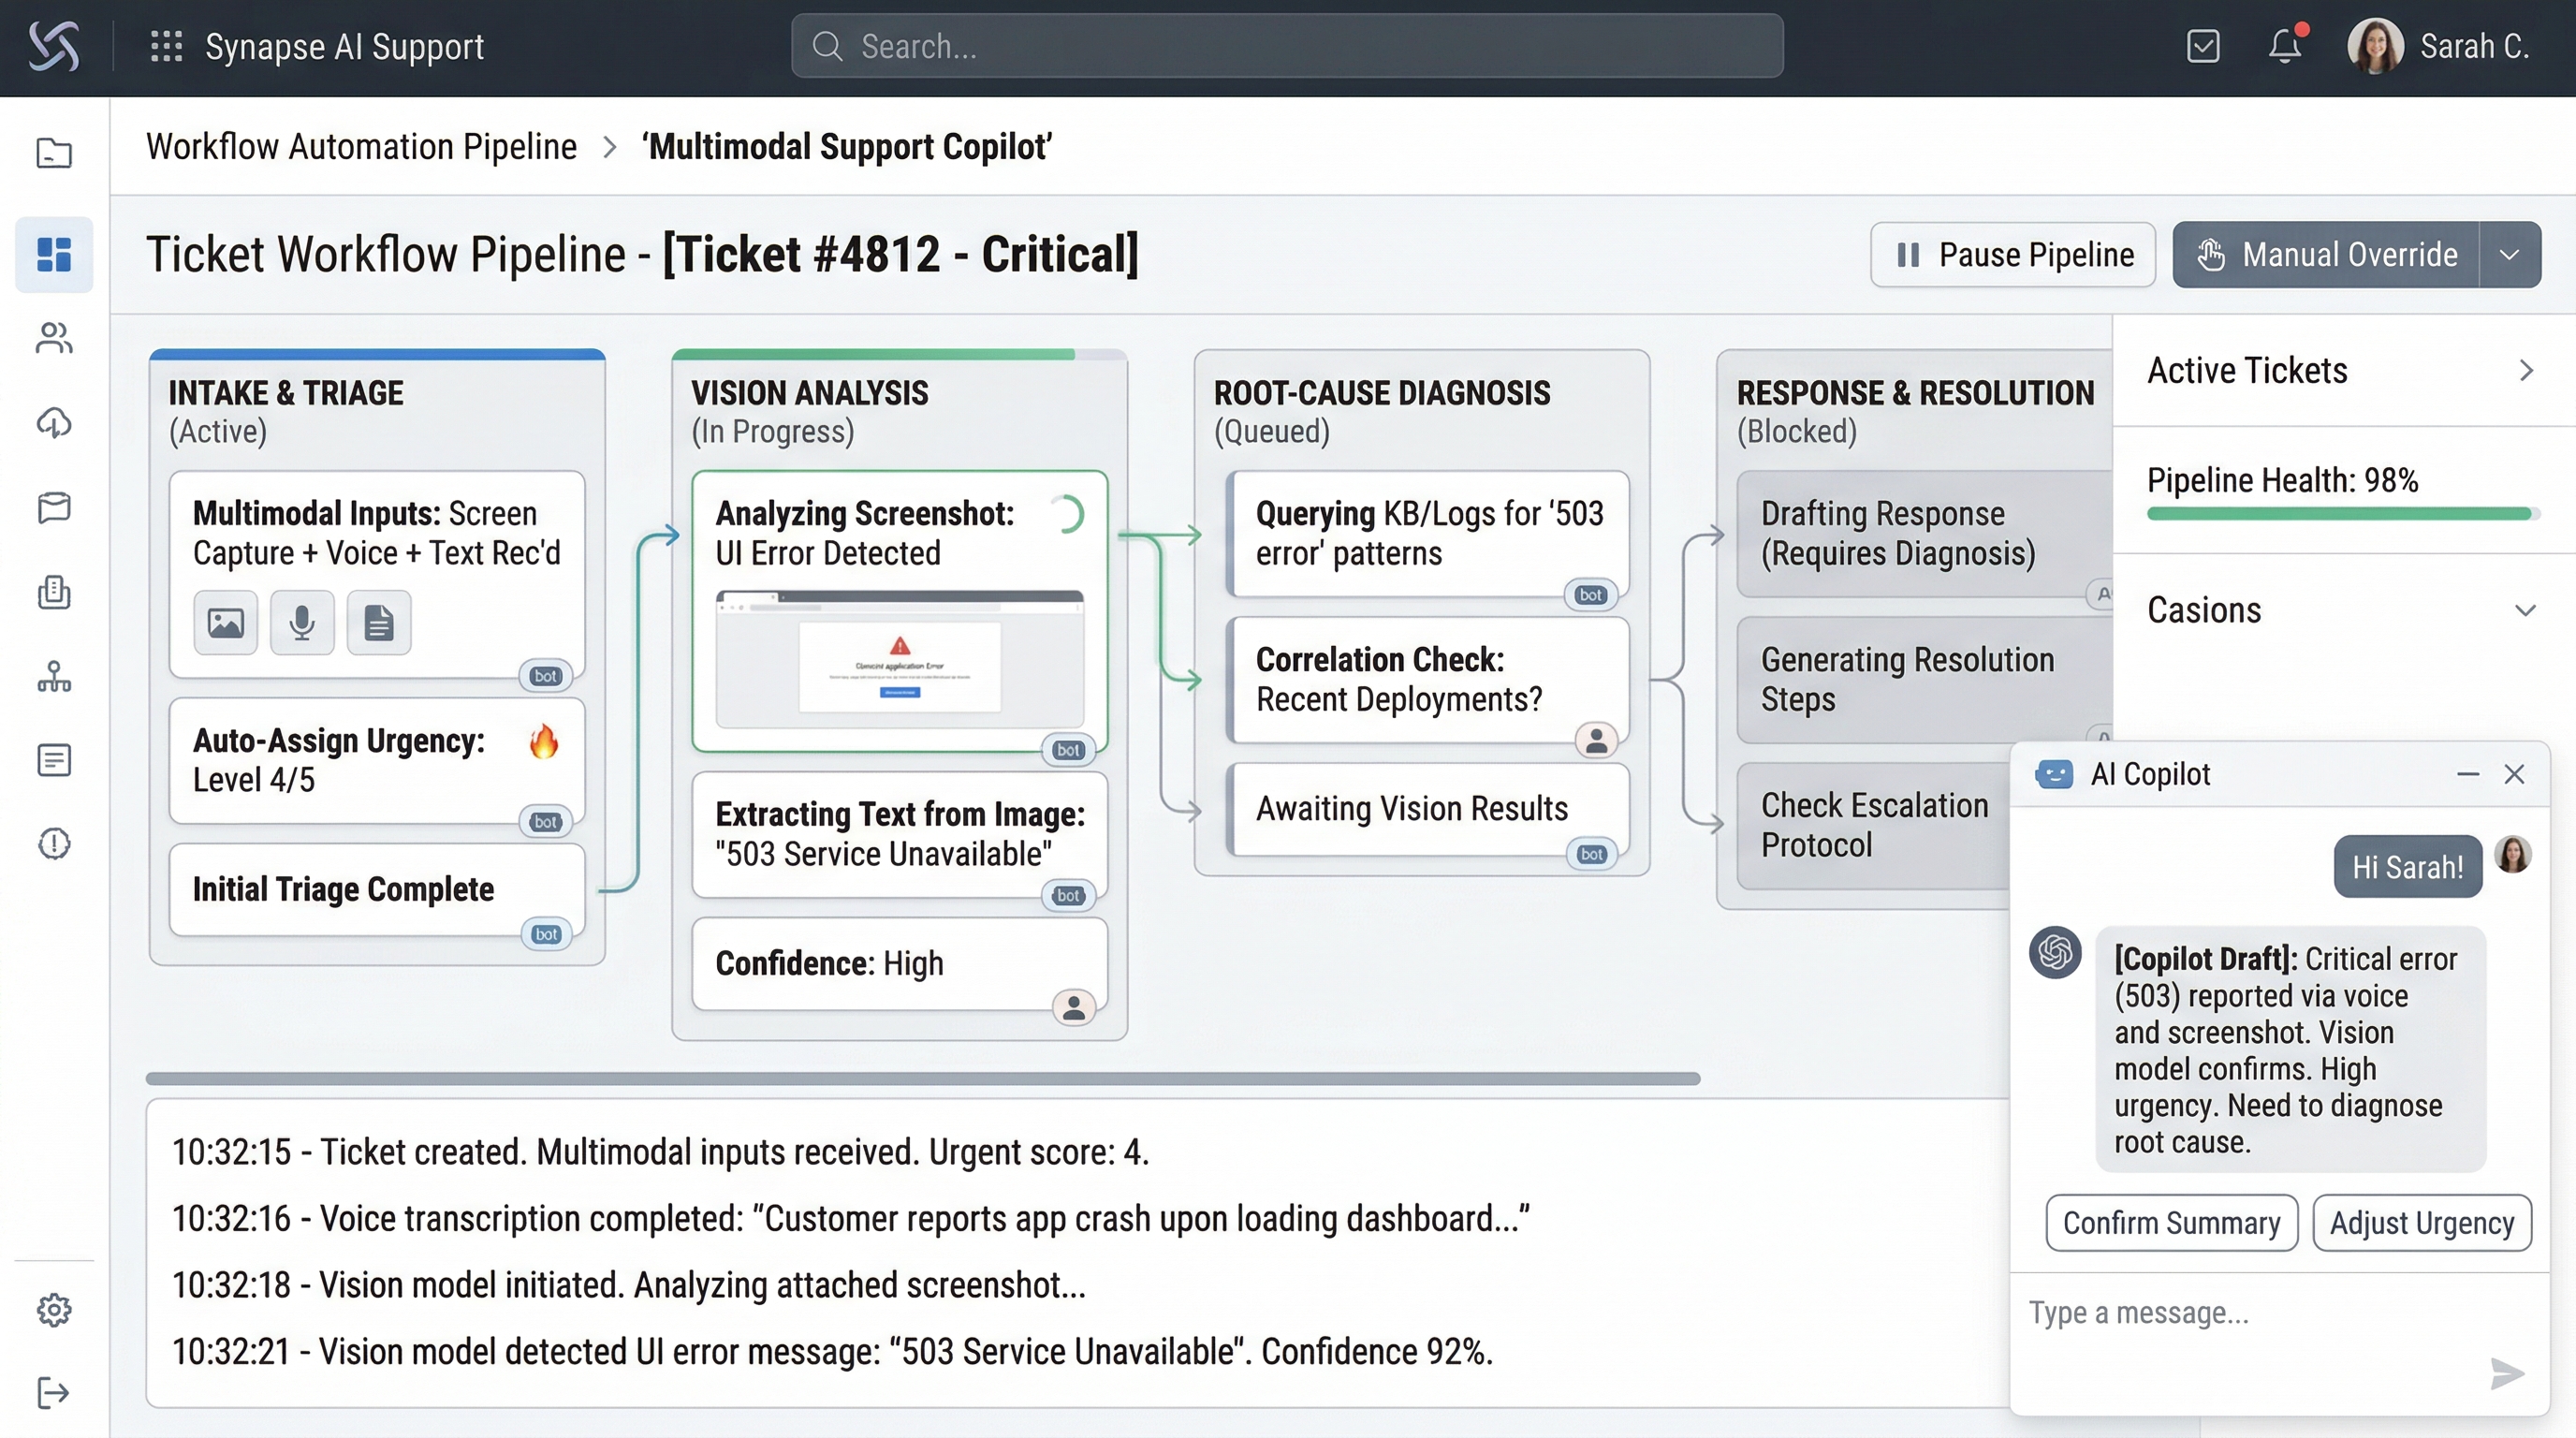This screenshot has height=1438, width=2576.
Task: Open the cloud sync icon in the sidebar
Action: coord(53,422)
